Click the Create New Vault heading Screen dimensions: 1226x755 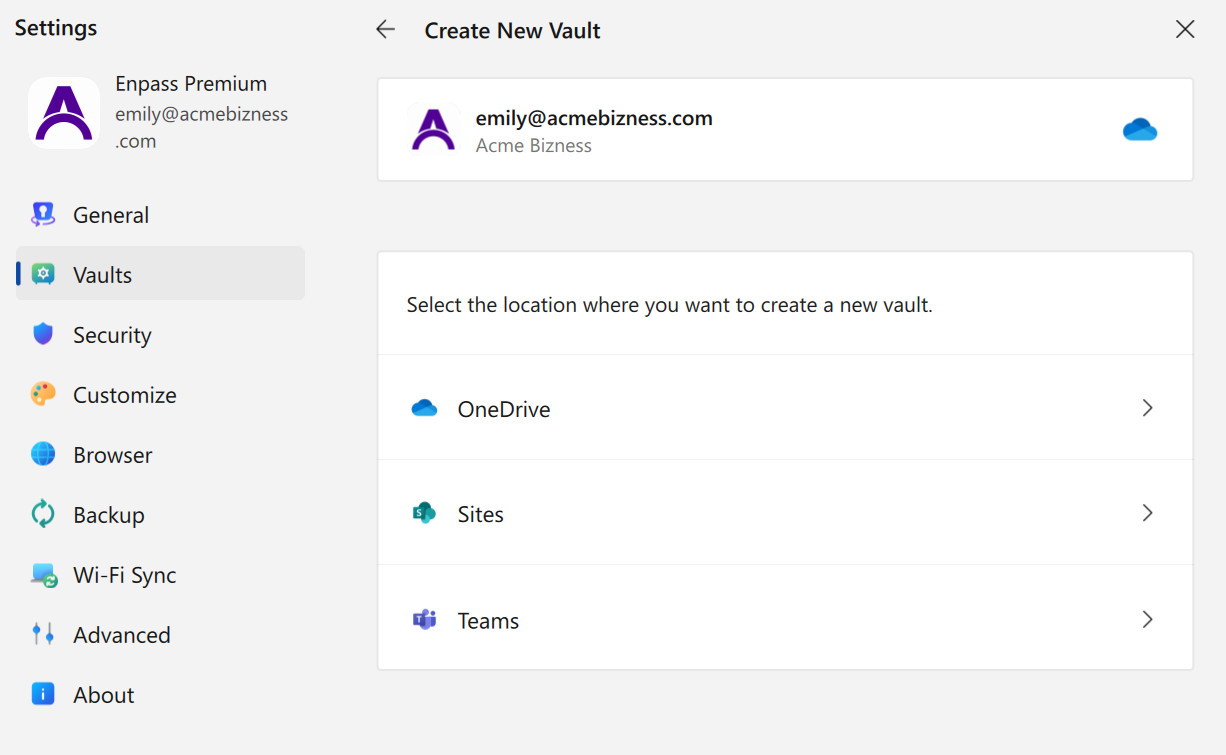tap(512, 31)
